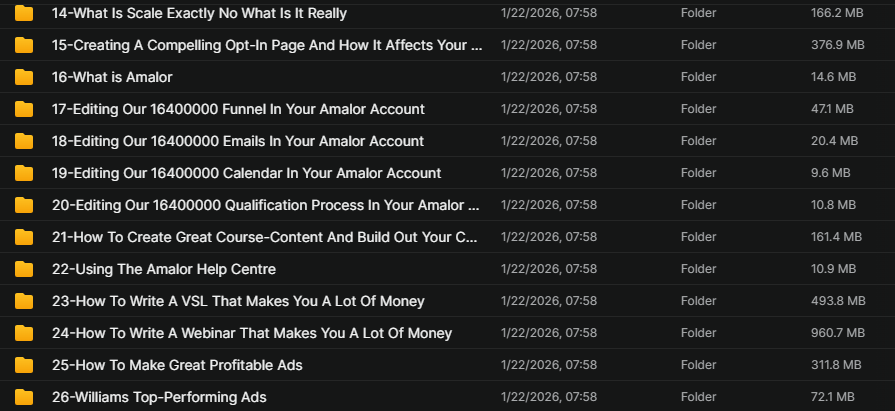
Task: Open 25-How To Make Great Profitable Ads
Action: 177,365
